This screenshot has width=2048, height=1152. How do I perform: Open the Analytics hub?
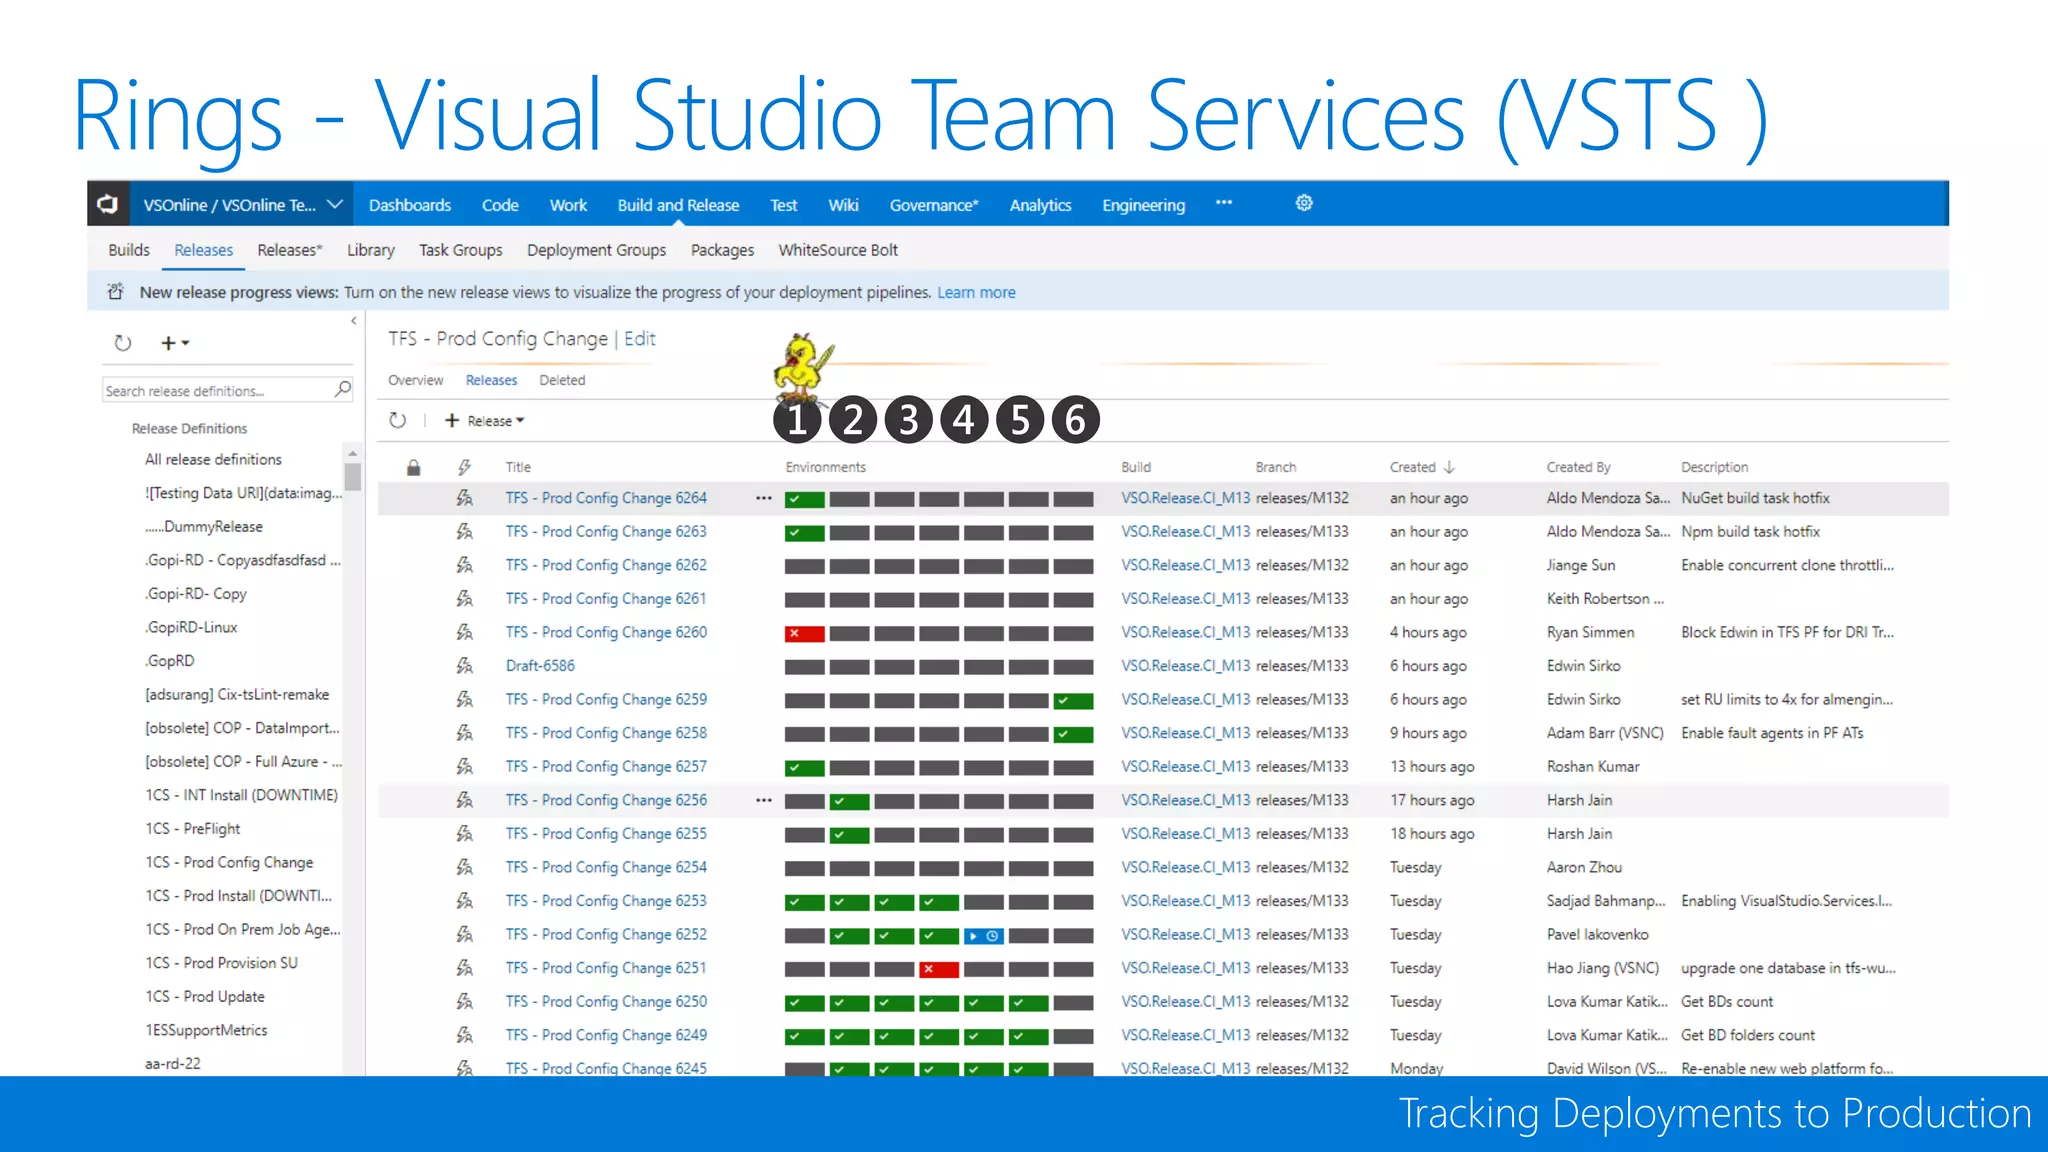pyautogui.click(x=1040, y=205)
